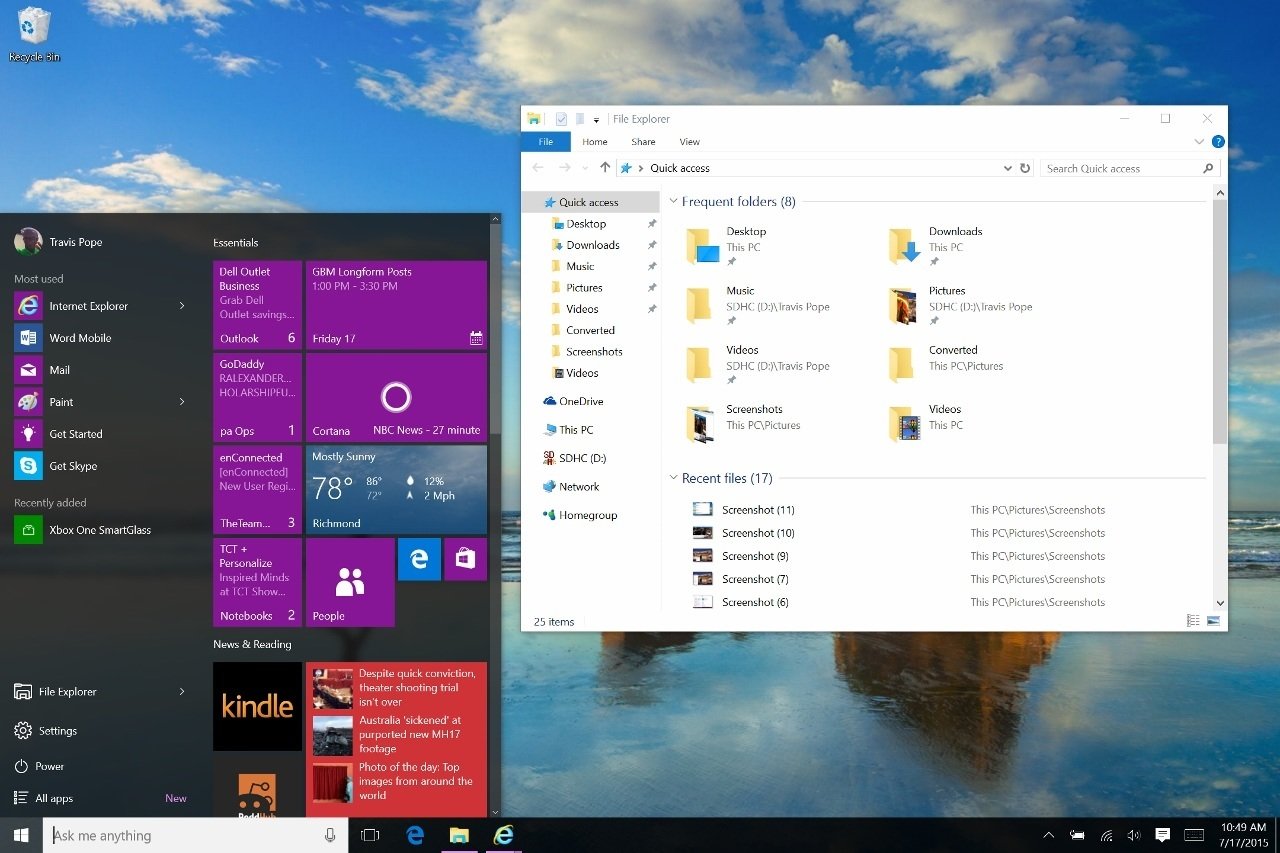This screenshot has height=853, width=1280.
Task: Click the touch keyboard tray icon
Action: pos(1193,835)
